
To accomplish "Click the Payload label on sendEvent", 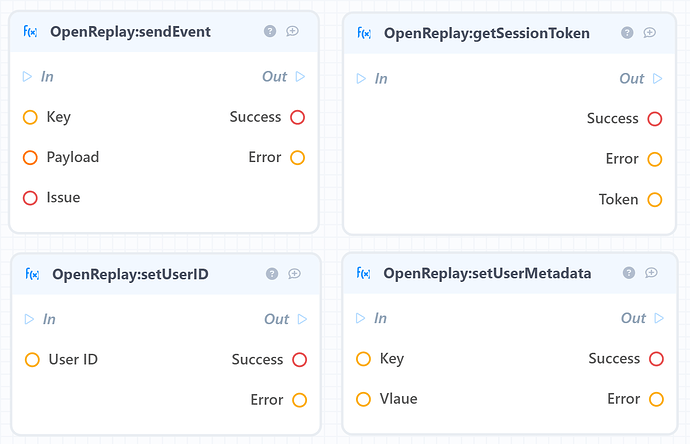I will [x=73, y=157].
